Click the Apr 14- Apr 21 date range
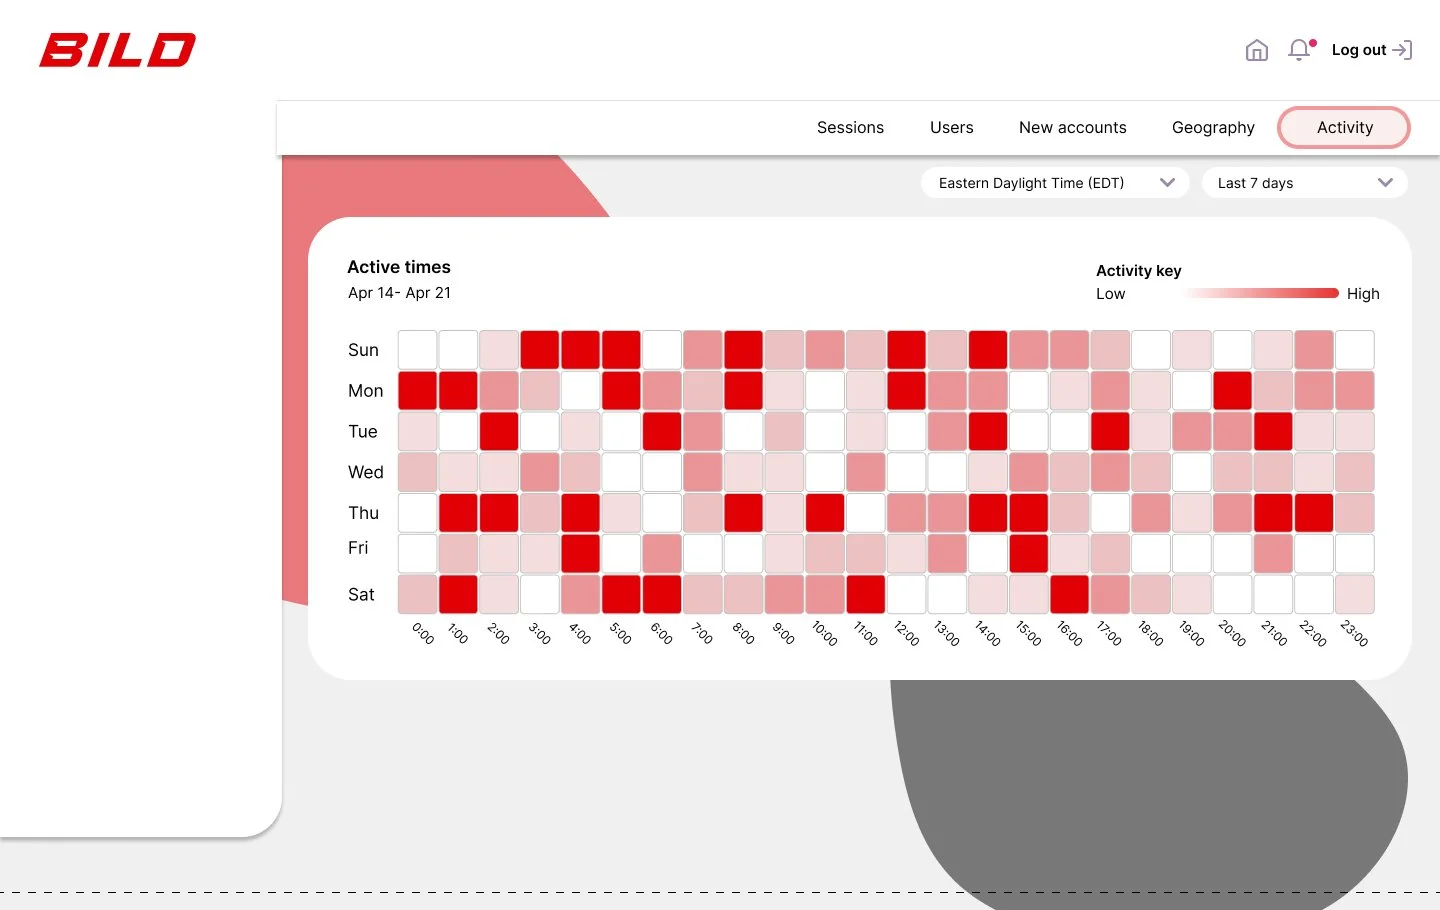The width and height of the screenshot is (1440, 910). pyautogui.click(x=399, y=293)
